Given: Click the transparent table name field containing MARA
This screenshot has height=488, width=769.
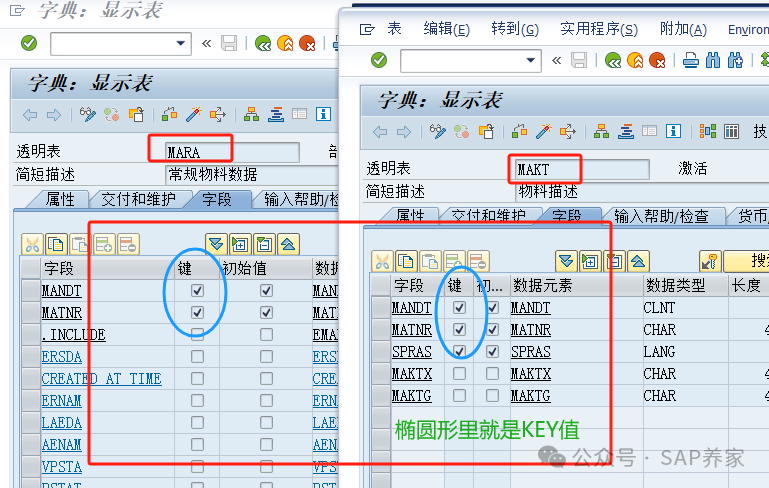Looking at the screenshot, I should [232, 152].
